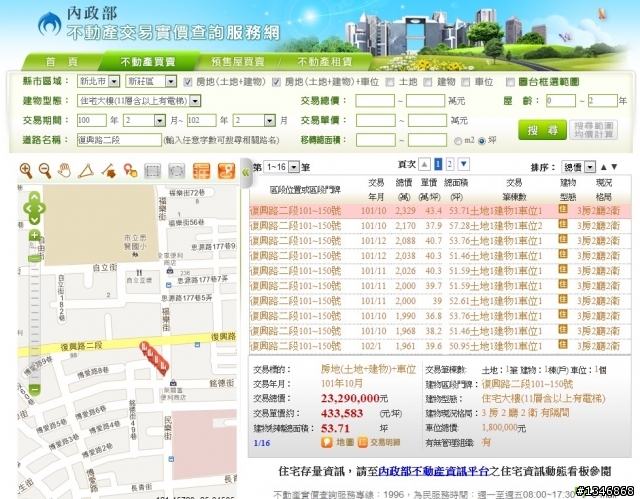Choose the rectangle selection tool
This screenshot has width=640, height=499.
[x=153, y=171]
